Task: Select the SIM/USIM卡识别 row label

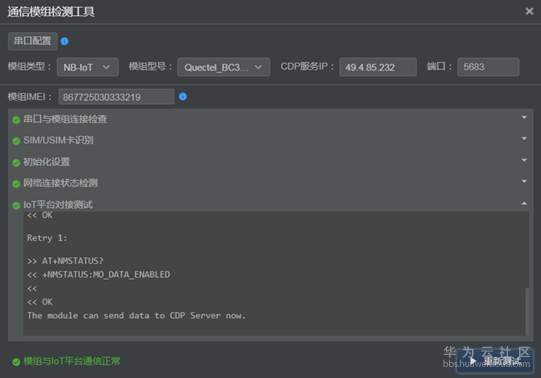Action: point(58,140)
